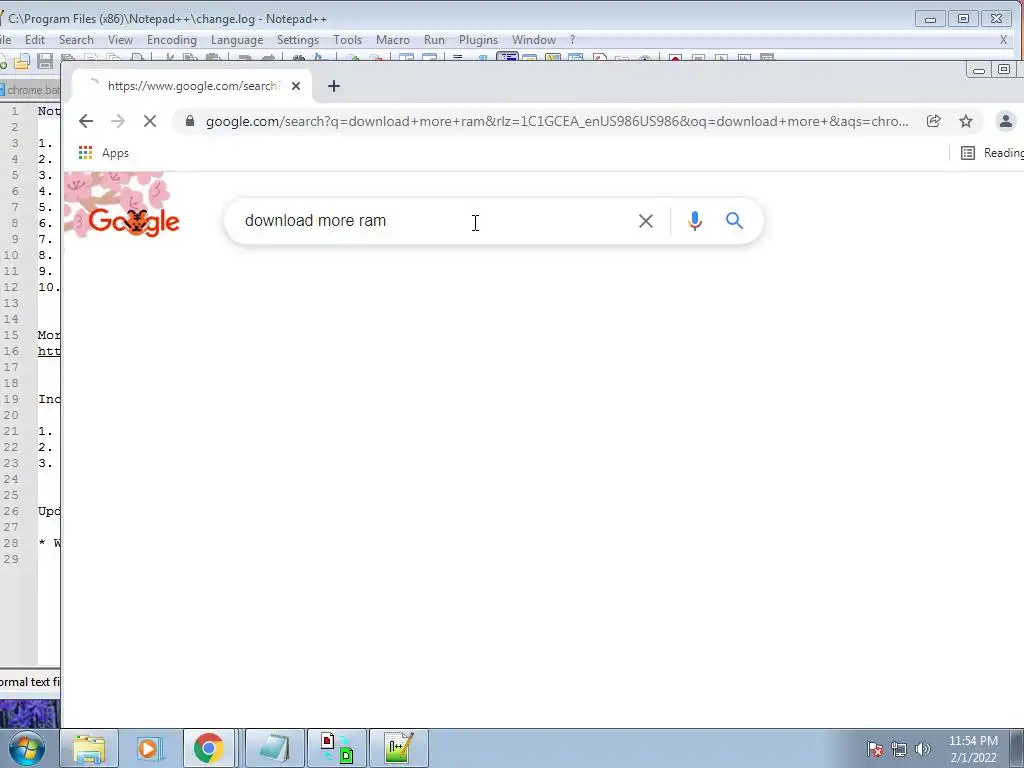Open the Search menu in Notepad++

coord(76,40)
